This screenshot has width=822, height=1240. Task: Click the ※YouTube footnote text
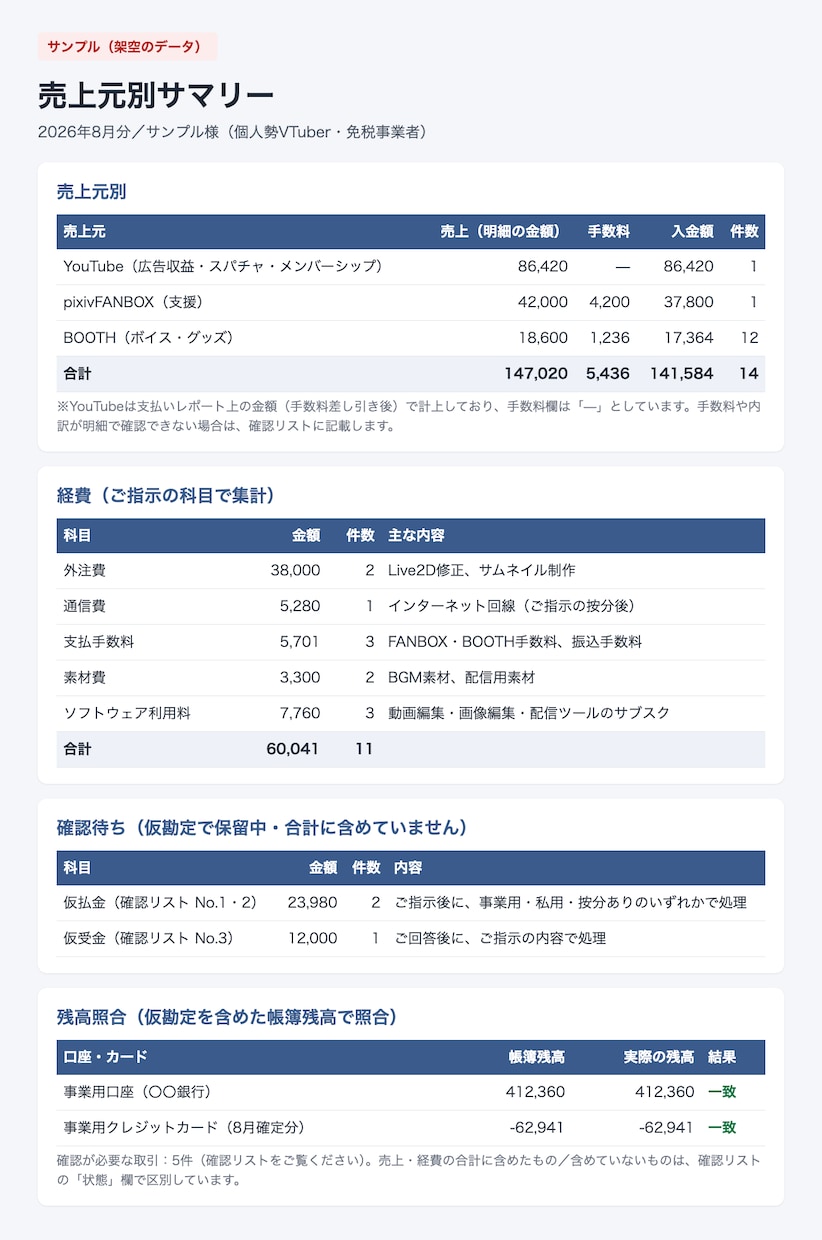[x=410, y=416]
